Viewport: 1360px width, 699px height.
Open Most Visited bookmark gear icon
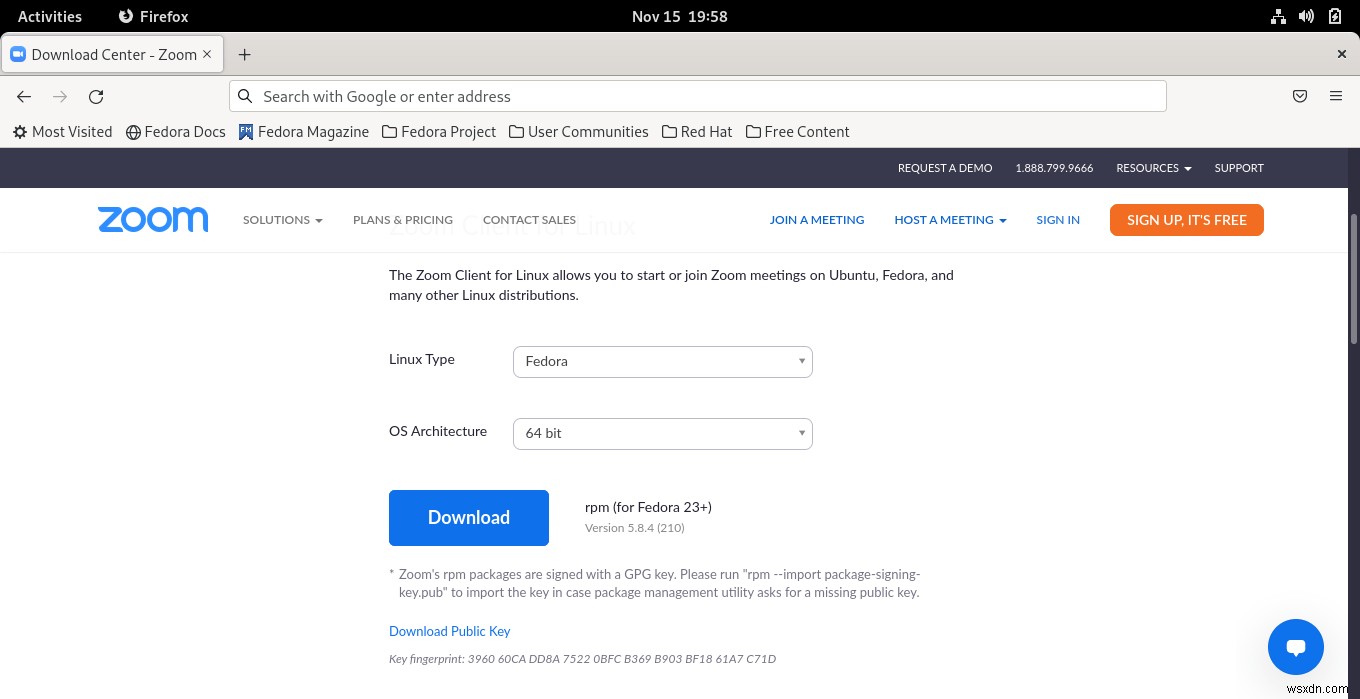tap(20, 132)
